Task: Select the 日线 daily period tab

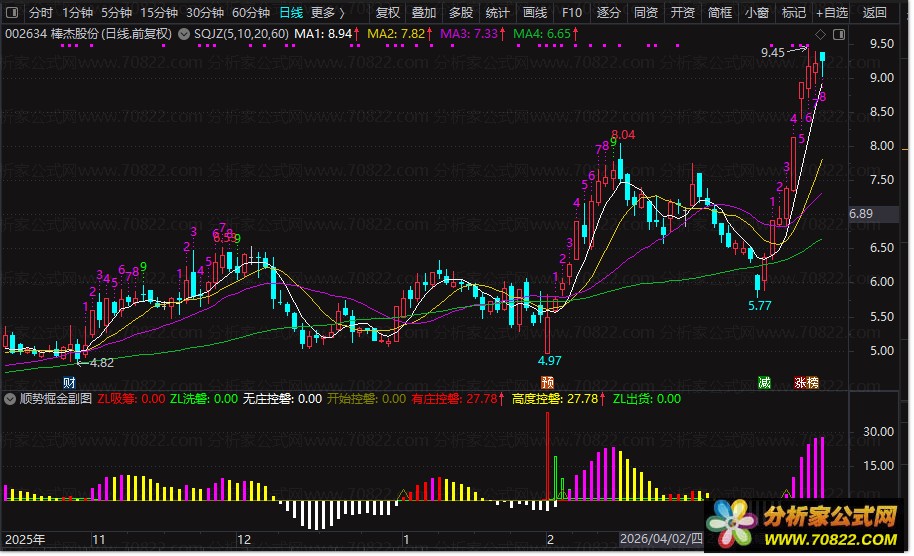Action: click(291, 12)
